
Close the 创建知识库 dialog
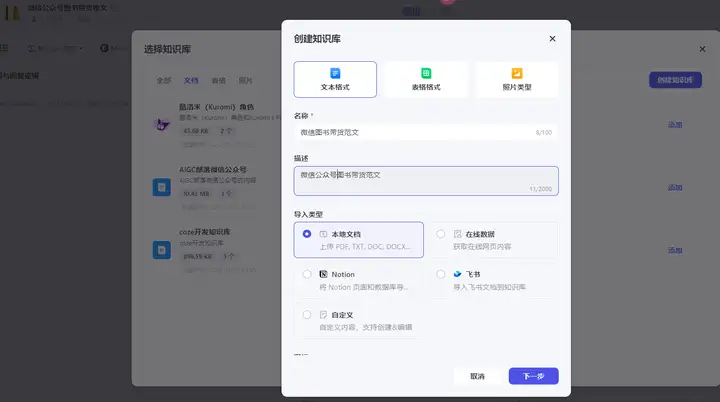point(552,39)
